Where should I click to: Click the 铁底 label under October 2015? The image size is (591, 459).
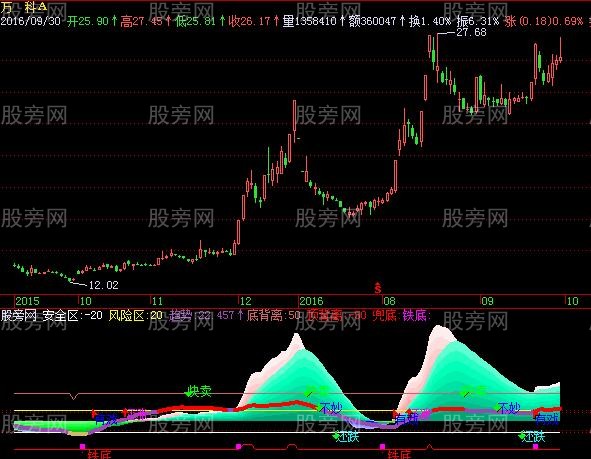tap(99, 454)
